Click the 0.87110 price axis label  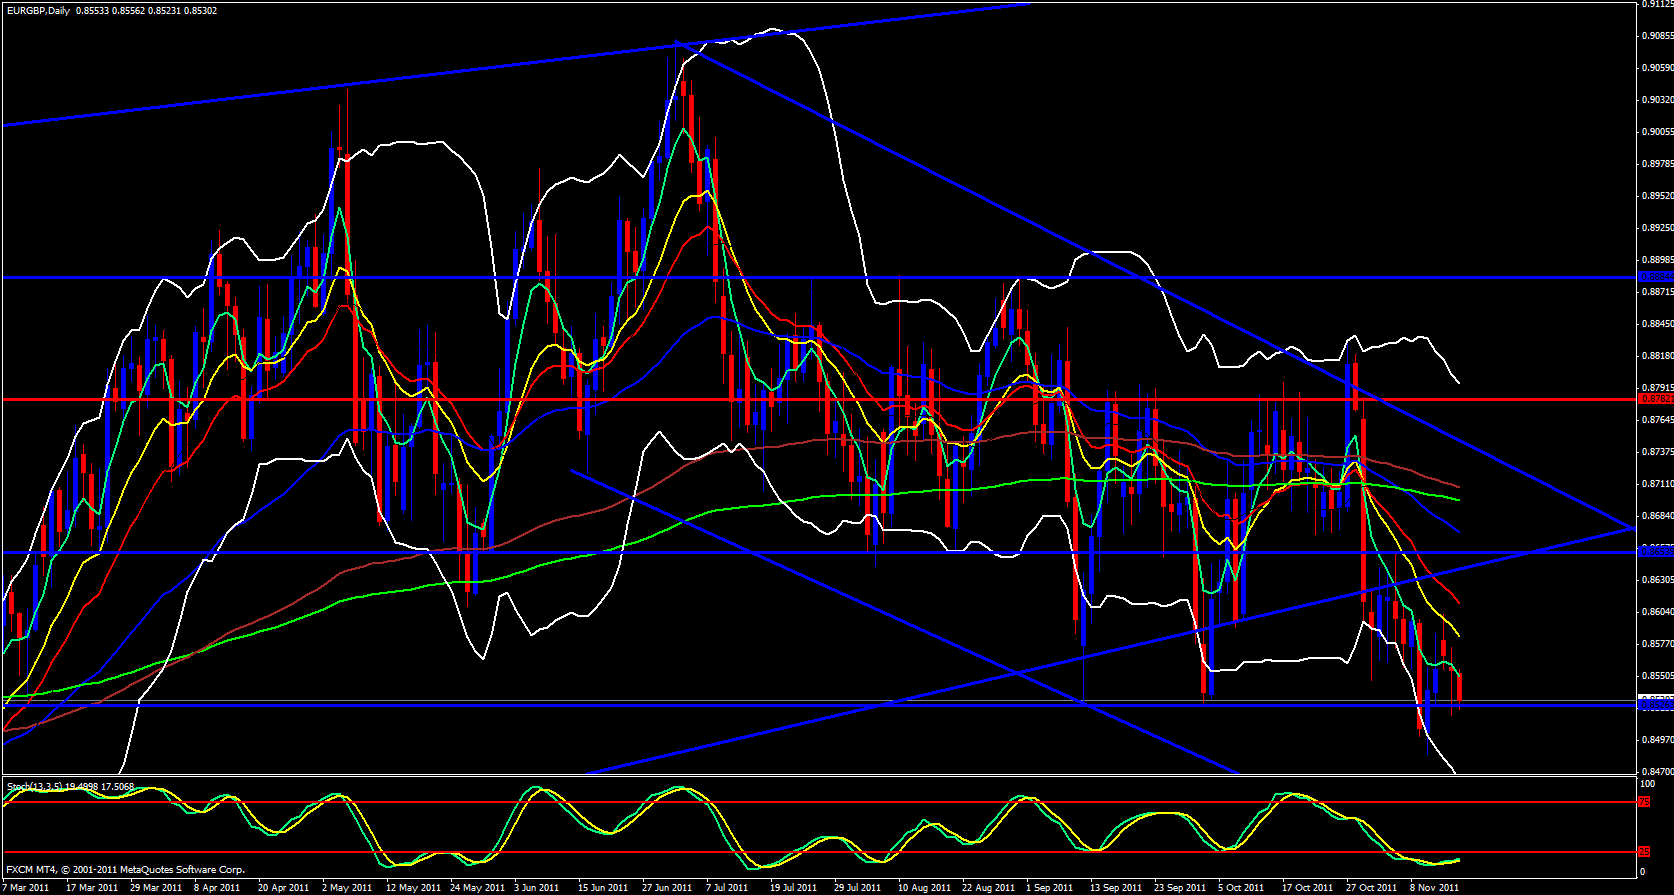(1657, 484)
